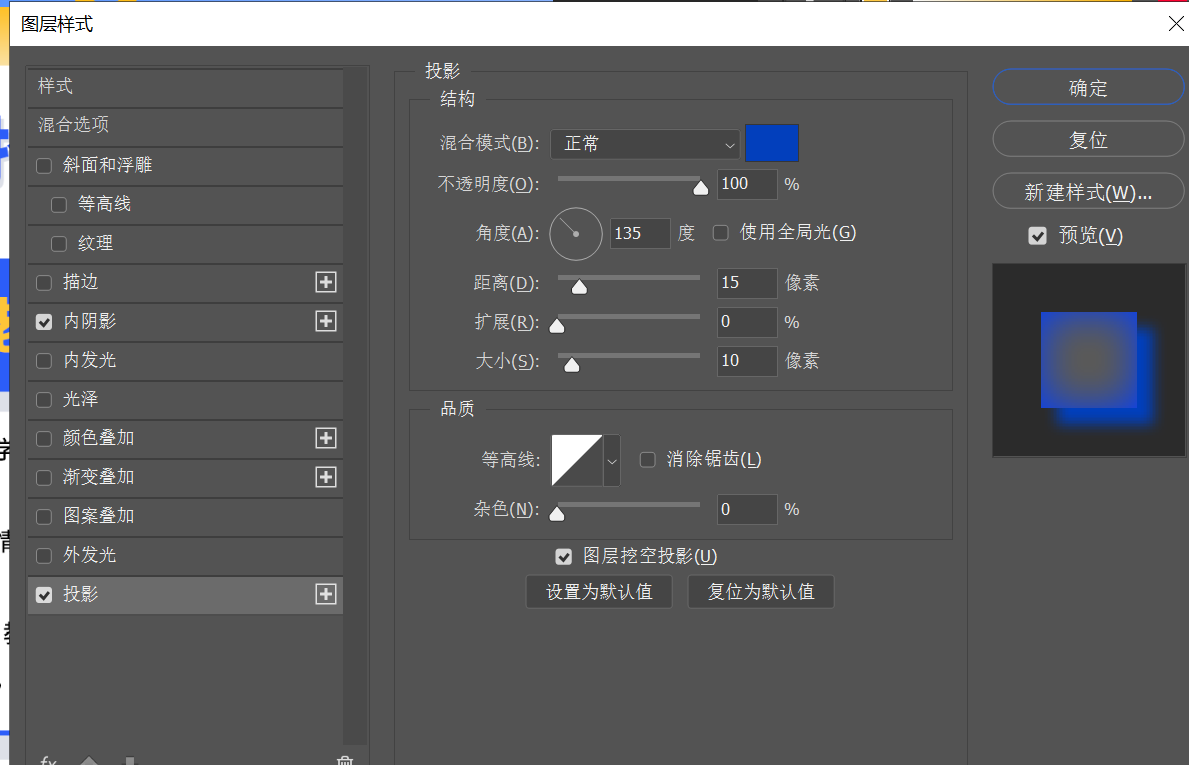This screenshot has width=1189, height=765.
Task: Click the circular angle dial
Action: pos(576,234)
